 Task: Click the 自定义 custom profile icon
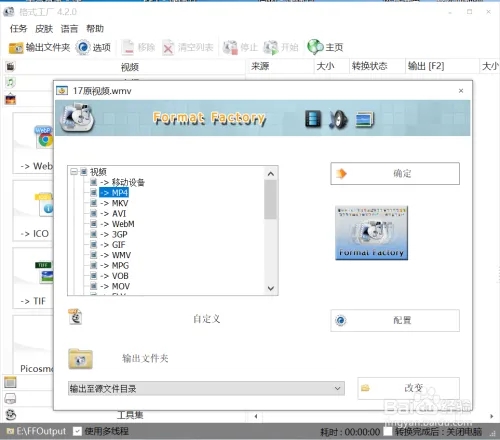coord(75,317)
